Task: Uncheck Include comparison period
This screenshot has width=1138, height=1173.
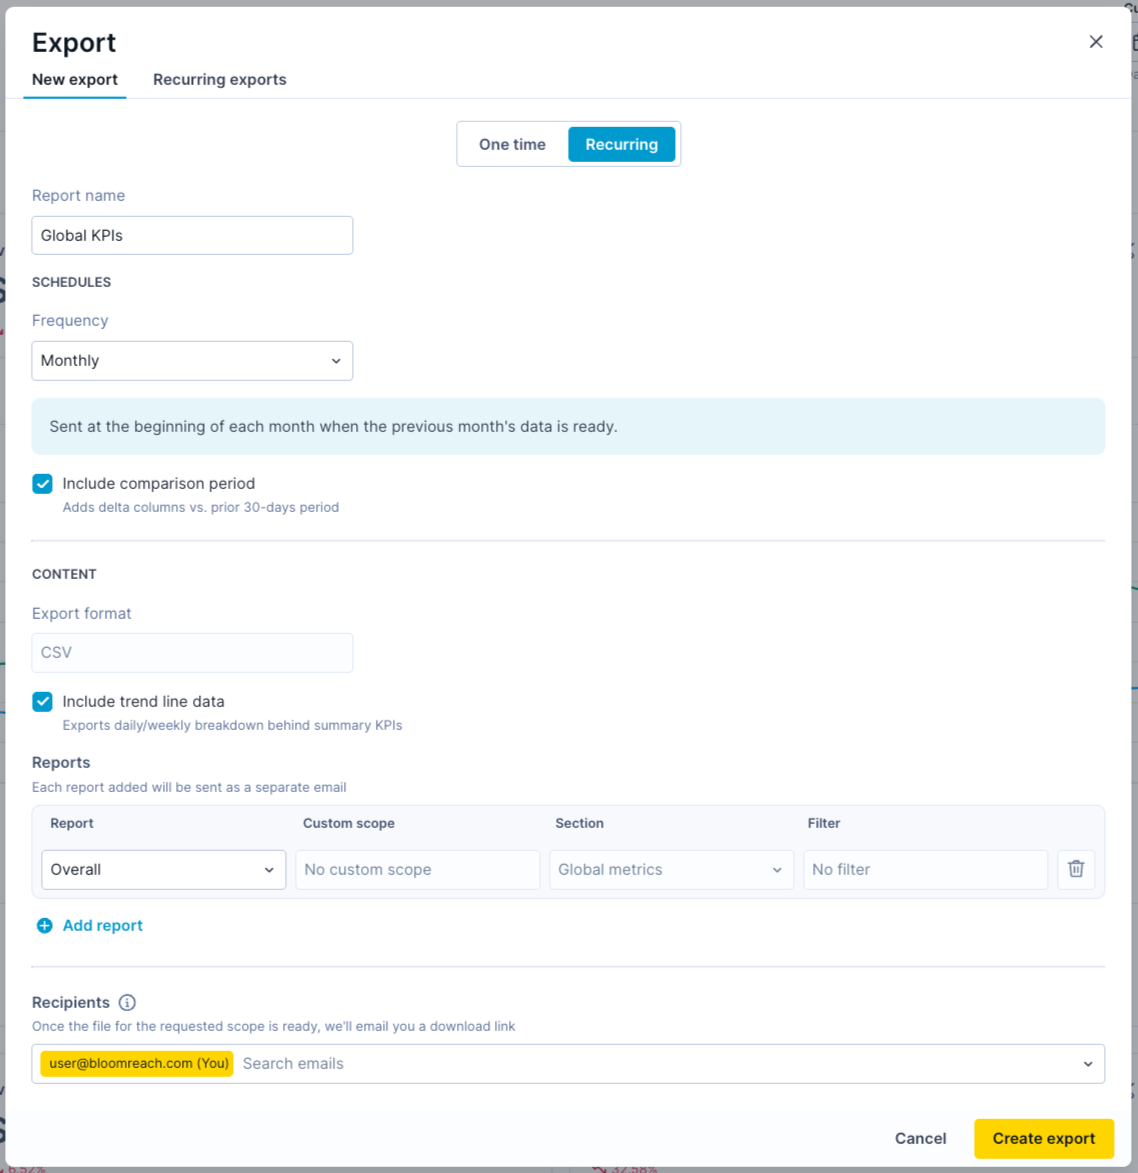Action: tap(43, 484)
